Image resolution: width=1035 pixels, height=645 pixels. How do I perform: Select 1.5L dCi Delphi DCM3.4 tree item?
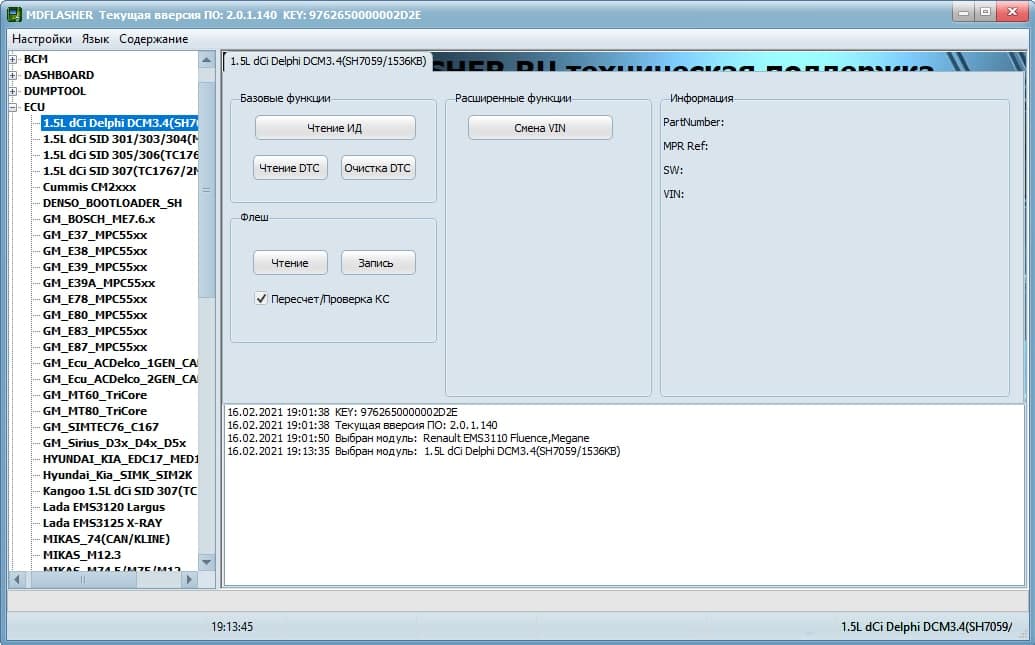[119, 123]
